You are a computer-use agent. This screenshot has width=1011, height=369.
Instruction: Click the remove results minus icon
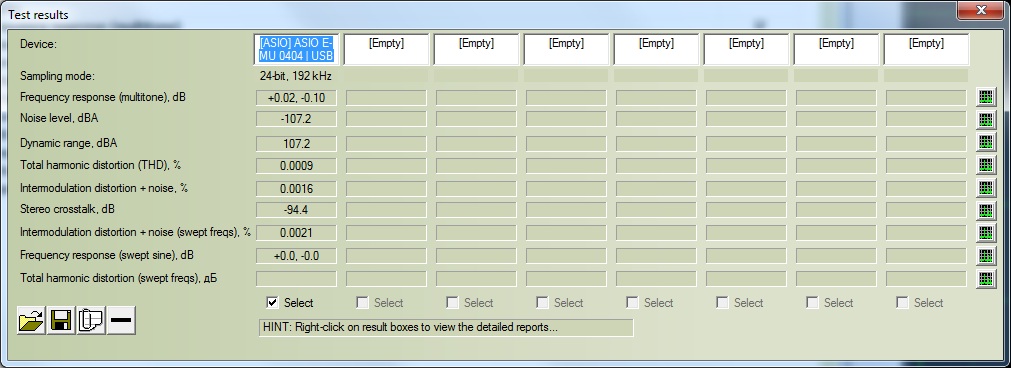click(x=121, y=320)
